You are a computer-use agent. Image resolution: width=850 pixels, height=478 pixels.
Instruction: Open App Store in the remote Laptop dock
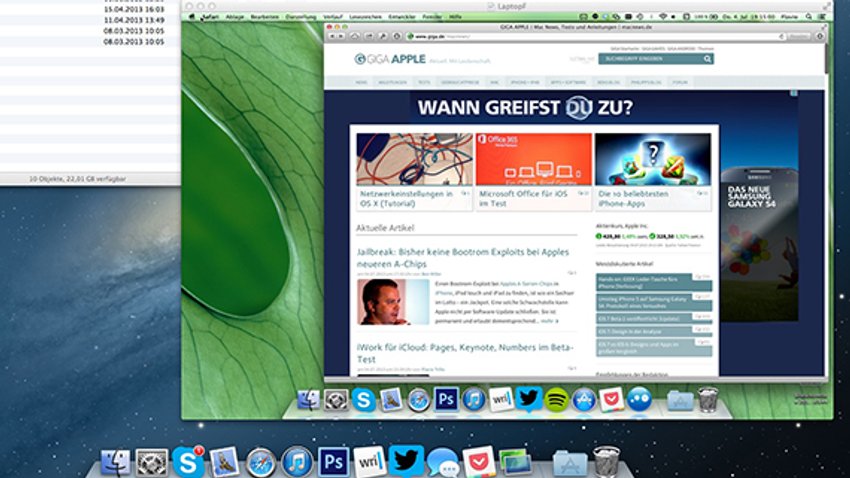[584, 400]
